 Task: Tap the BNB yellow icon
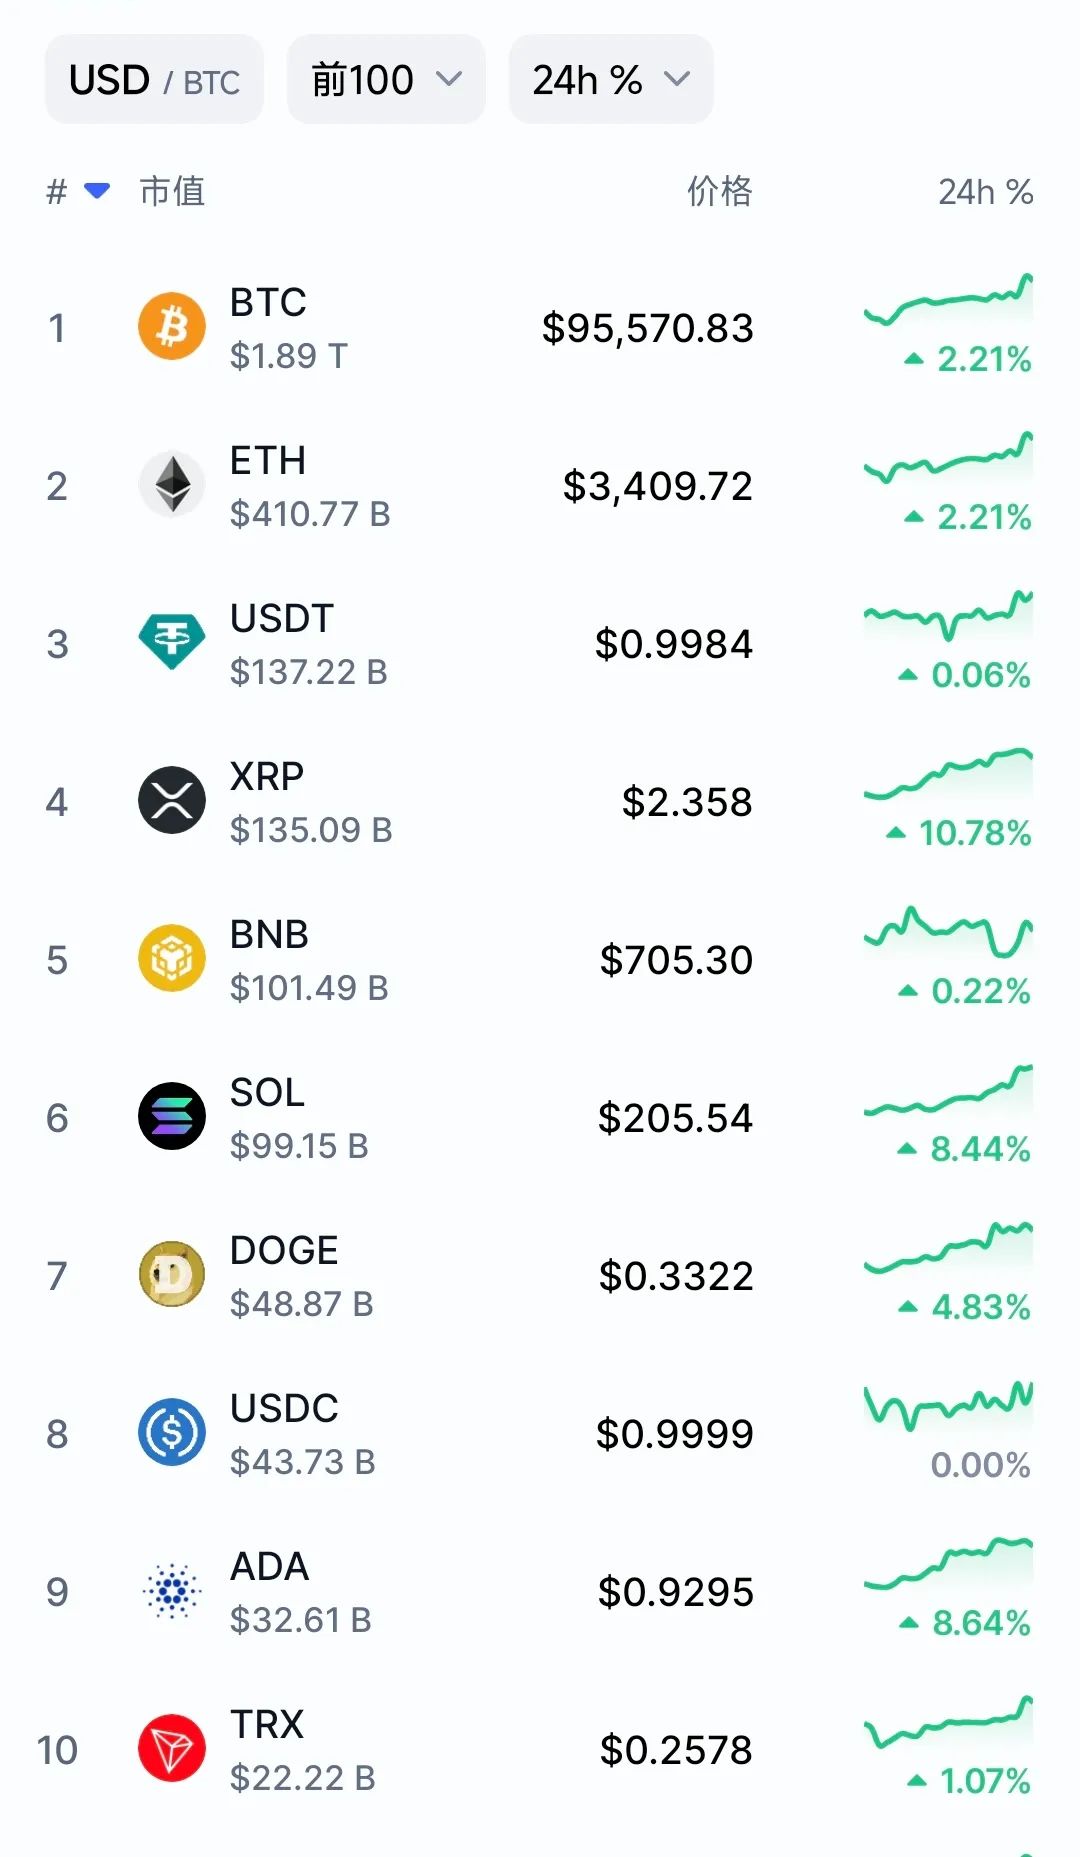[x=172, y=958]
